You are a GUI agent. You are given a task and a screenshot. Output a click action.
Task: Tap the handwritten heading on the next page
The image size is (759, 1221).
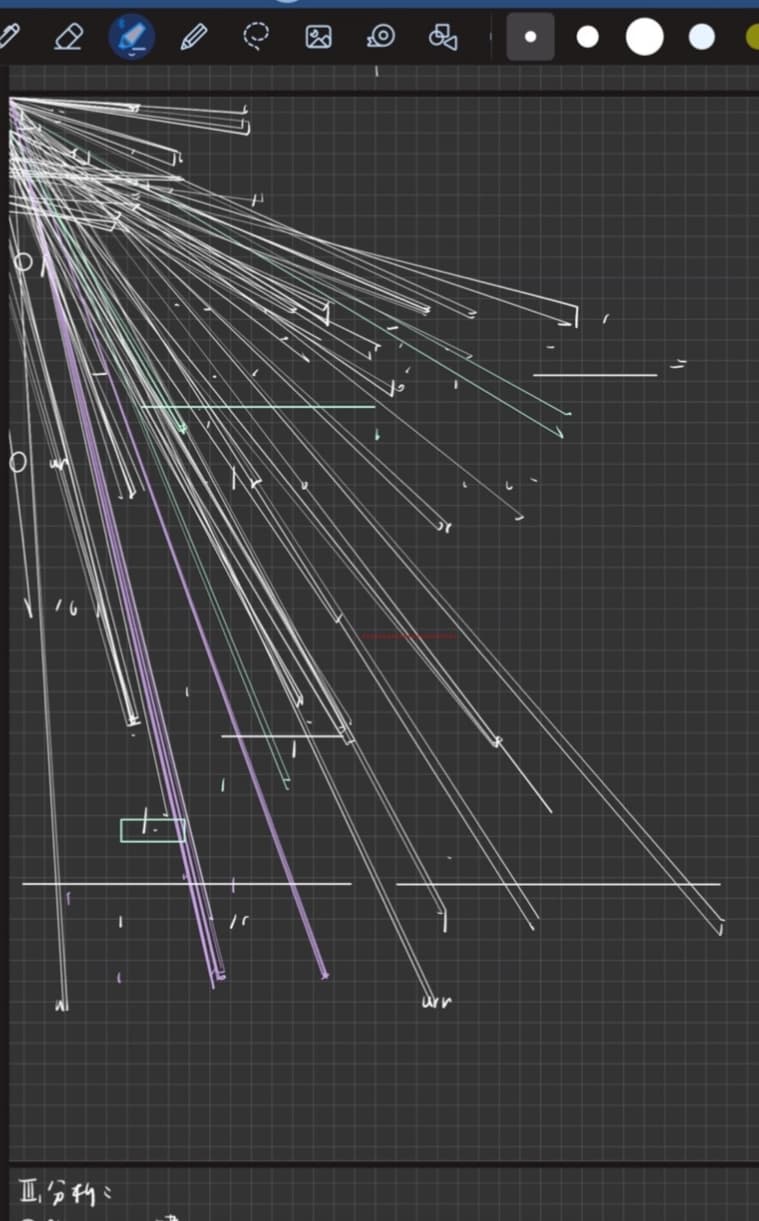tap(72, 1191)
